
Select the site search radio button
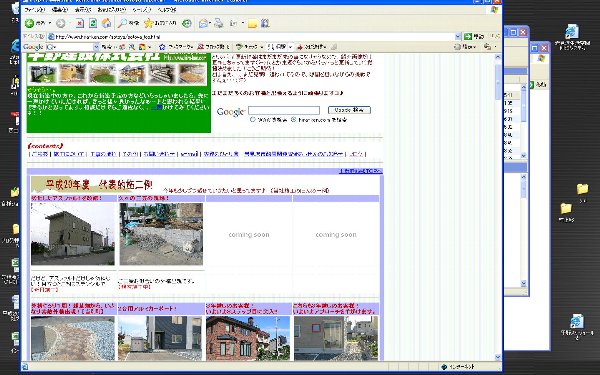tap(293, 119)
